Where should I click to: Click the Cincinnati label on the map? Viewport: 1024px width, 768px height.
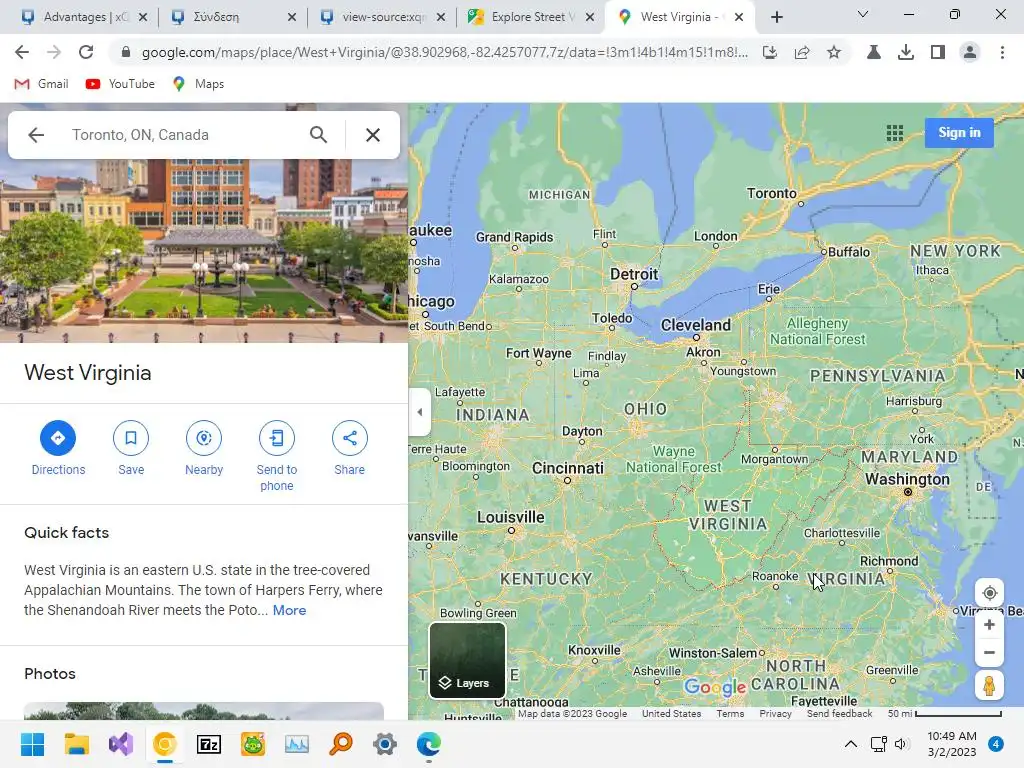coord(568,468)
